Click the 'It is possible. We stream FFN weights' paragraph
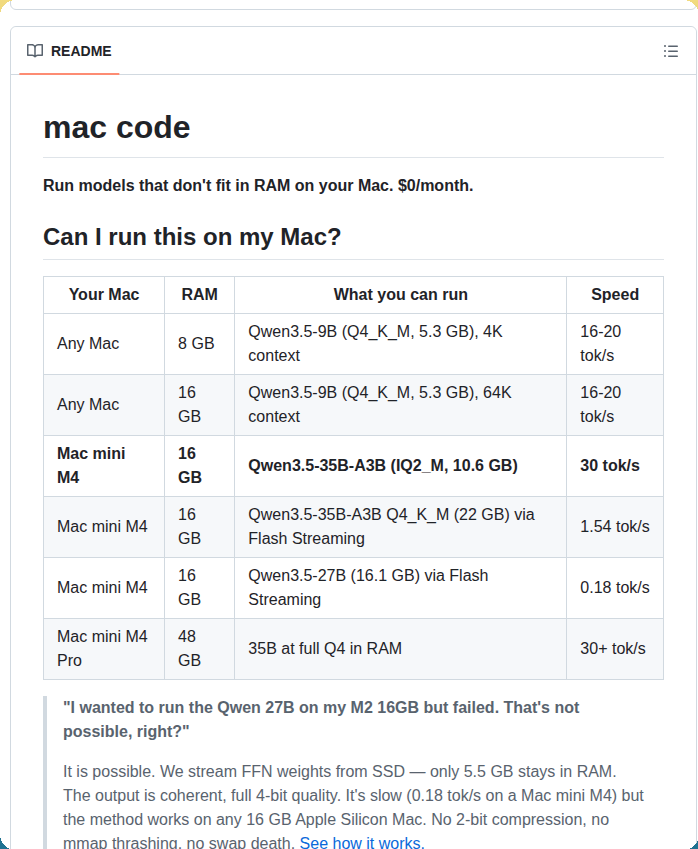This screenshot has width=698, height=849. [353, 807]
